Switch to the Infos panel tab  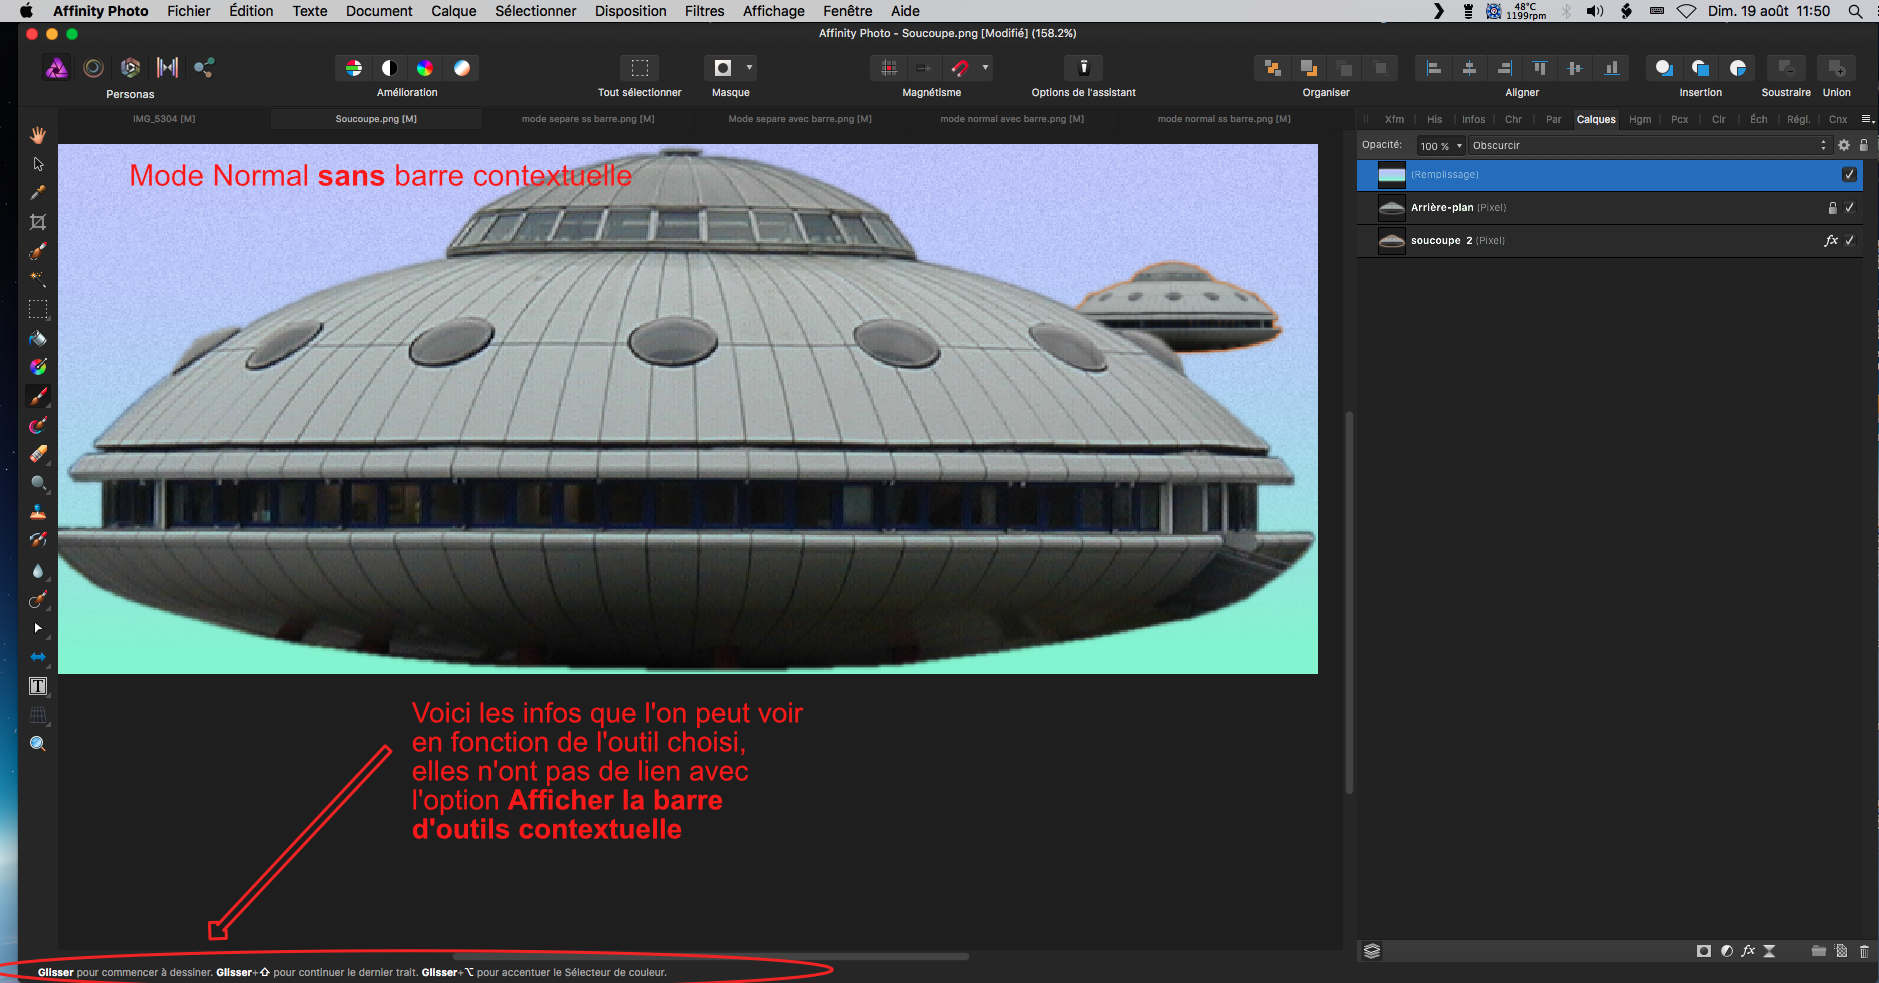(x=1473, y=119)
